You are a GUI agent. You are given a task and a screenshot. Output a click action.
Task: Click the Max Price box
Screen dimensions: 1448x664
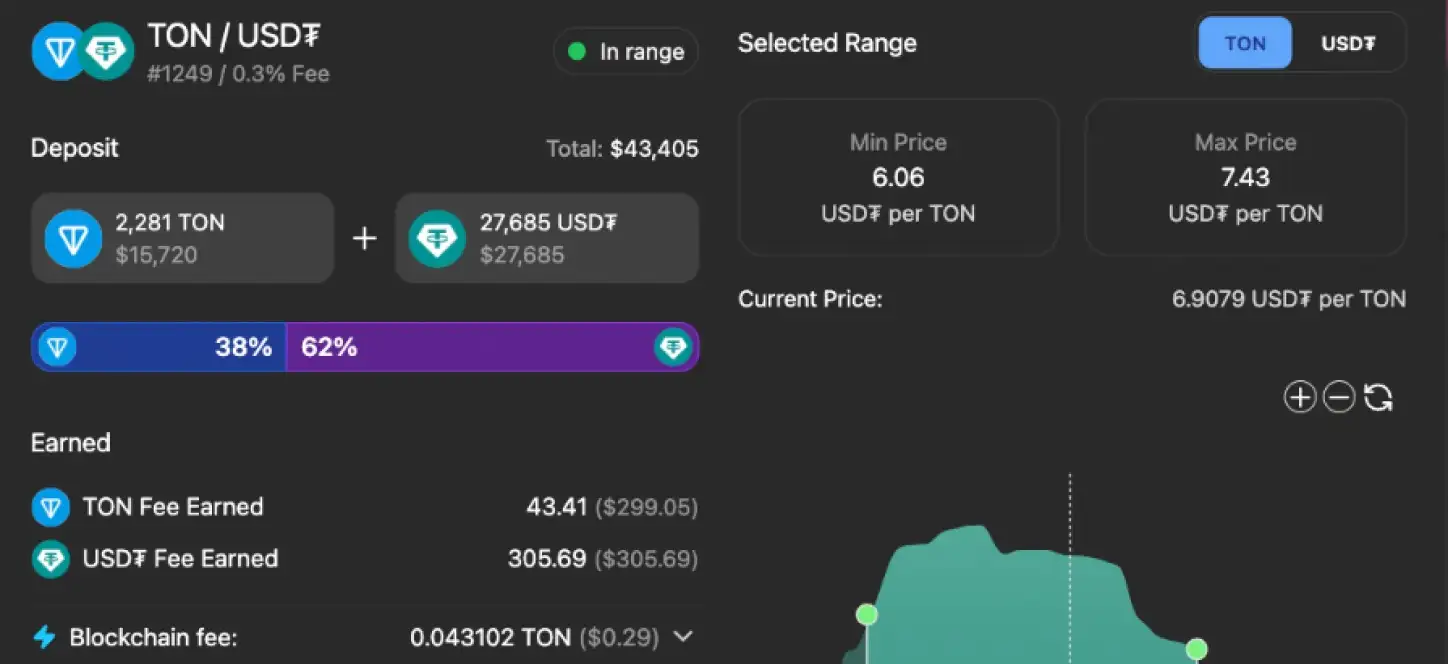tap(1245, 177)
